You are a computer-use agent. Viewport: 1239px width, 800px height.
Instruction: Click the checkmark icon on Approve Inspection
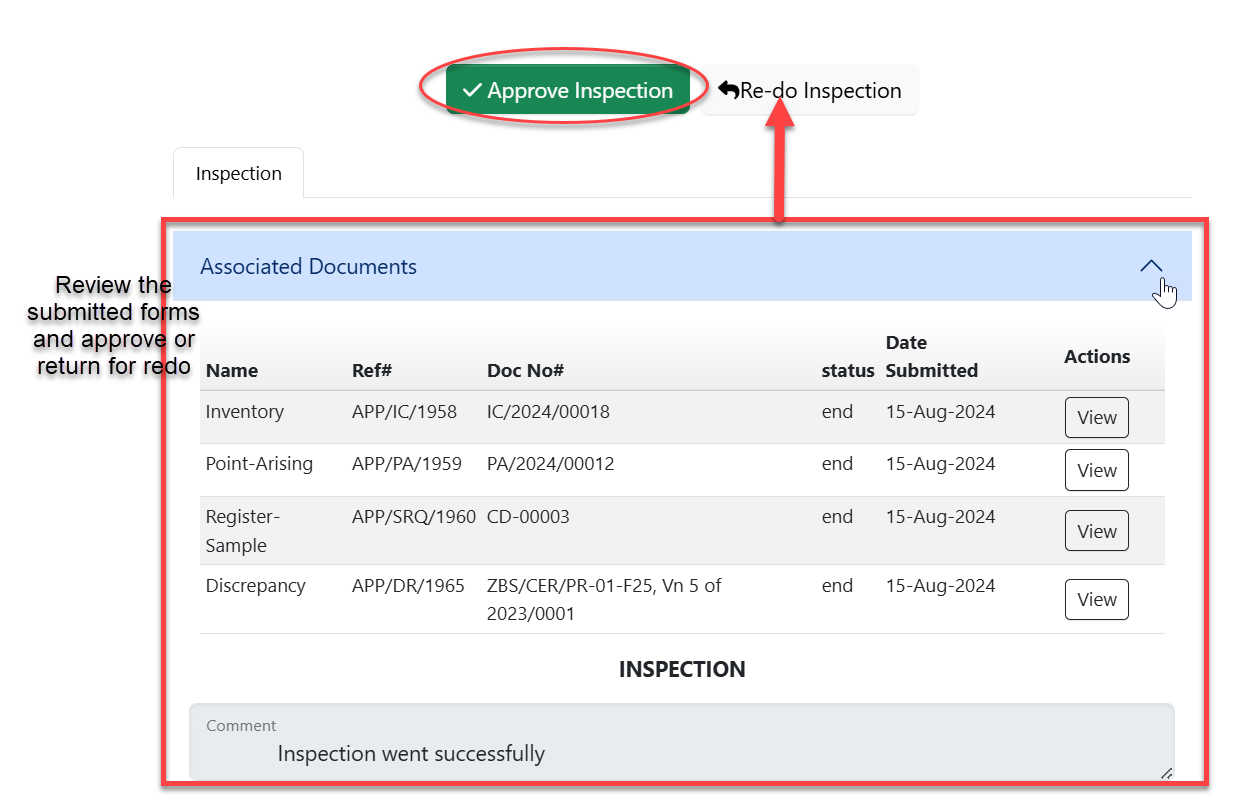(x=473, y=91)
